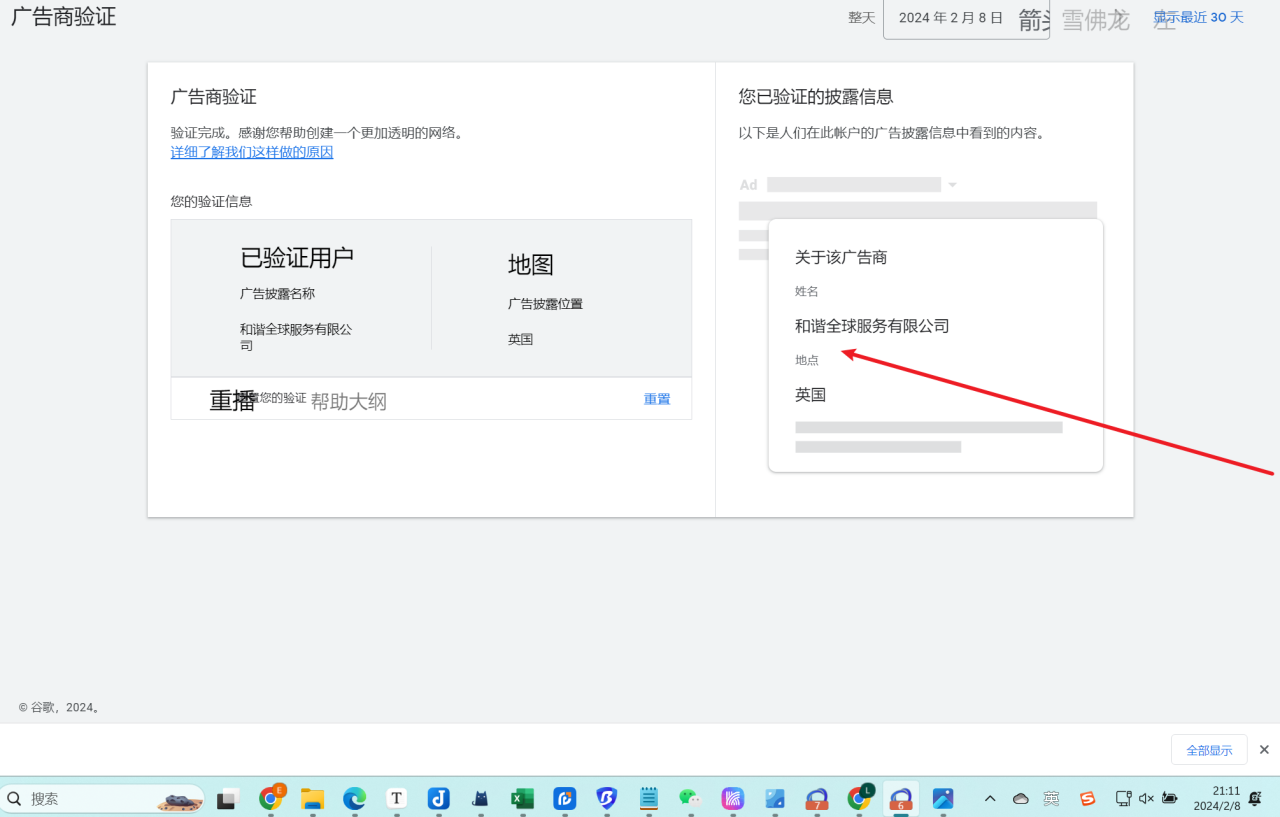Viewport: 1280px width, 817px height.
Task: Click the 英 language indicator in the tray
Action: click(x=1052, y=798)
